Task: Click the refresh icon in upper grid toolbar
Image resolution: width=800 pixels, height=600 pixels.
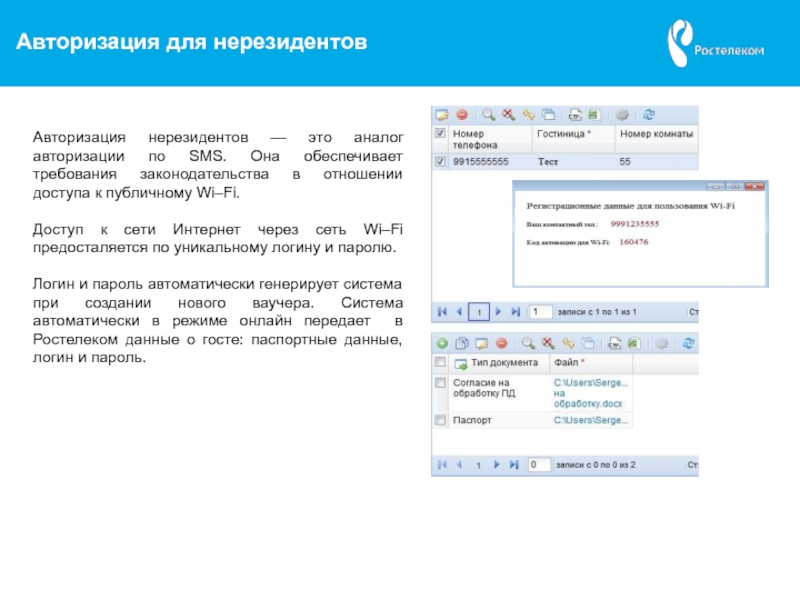Action: pyautogui.click(x=648, y=114)
